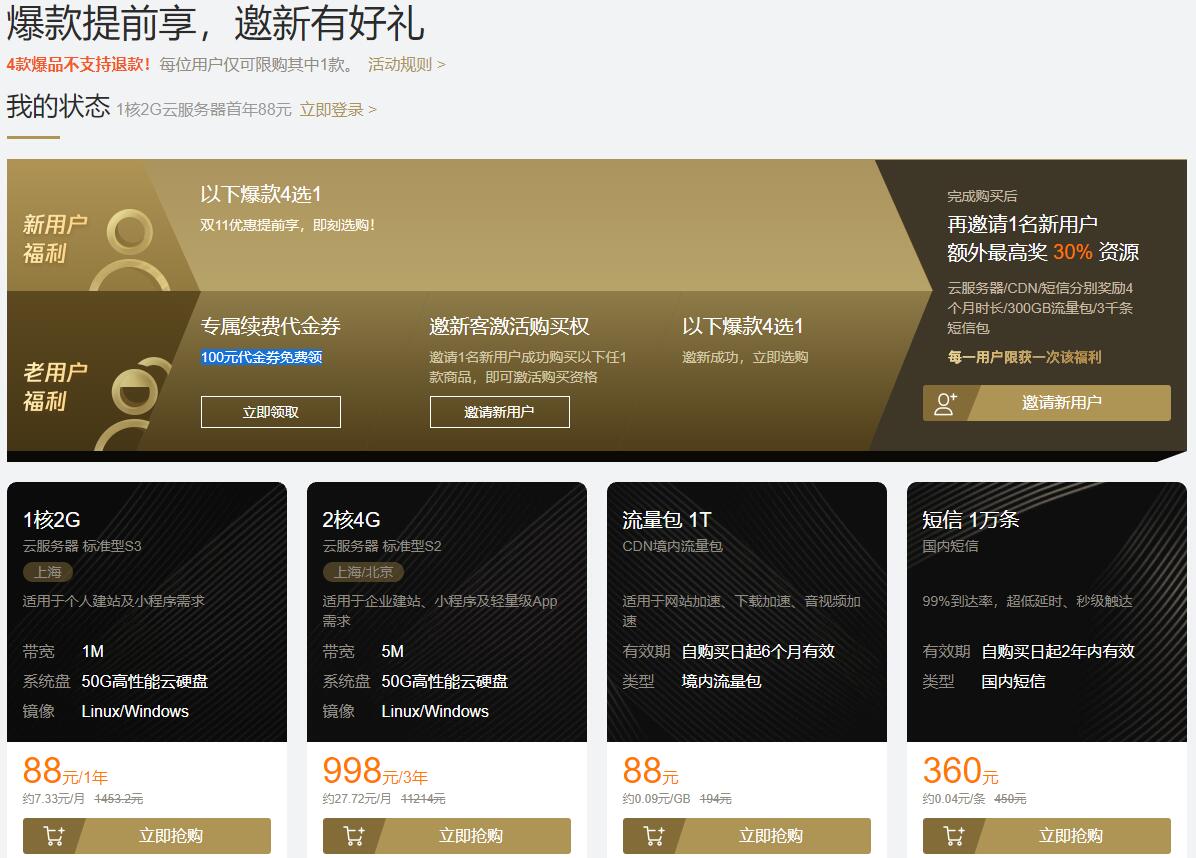The height and width of the screenshot is (858, 1196).
Task: Click the 998元/3年 price
Action: [375, 771]
